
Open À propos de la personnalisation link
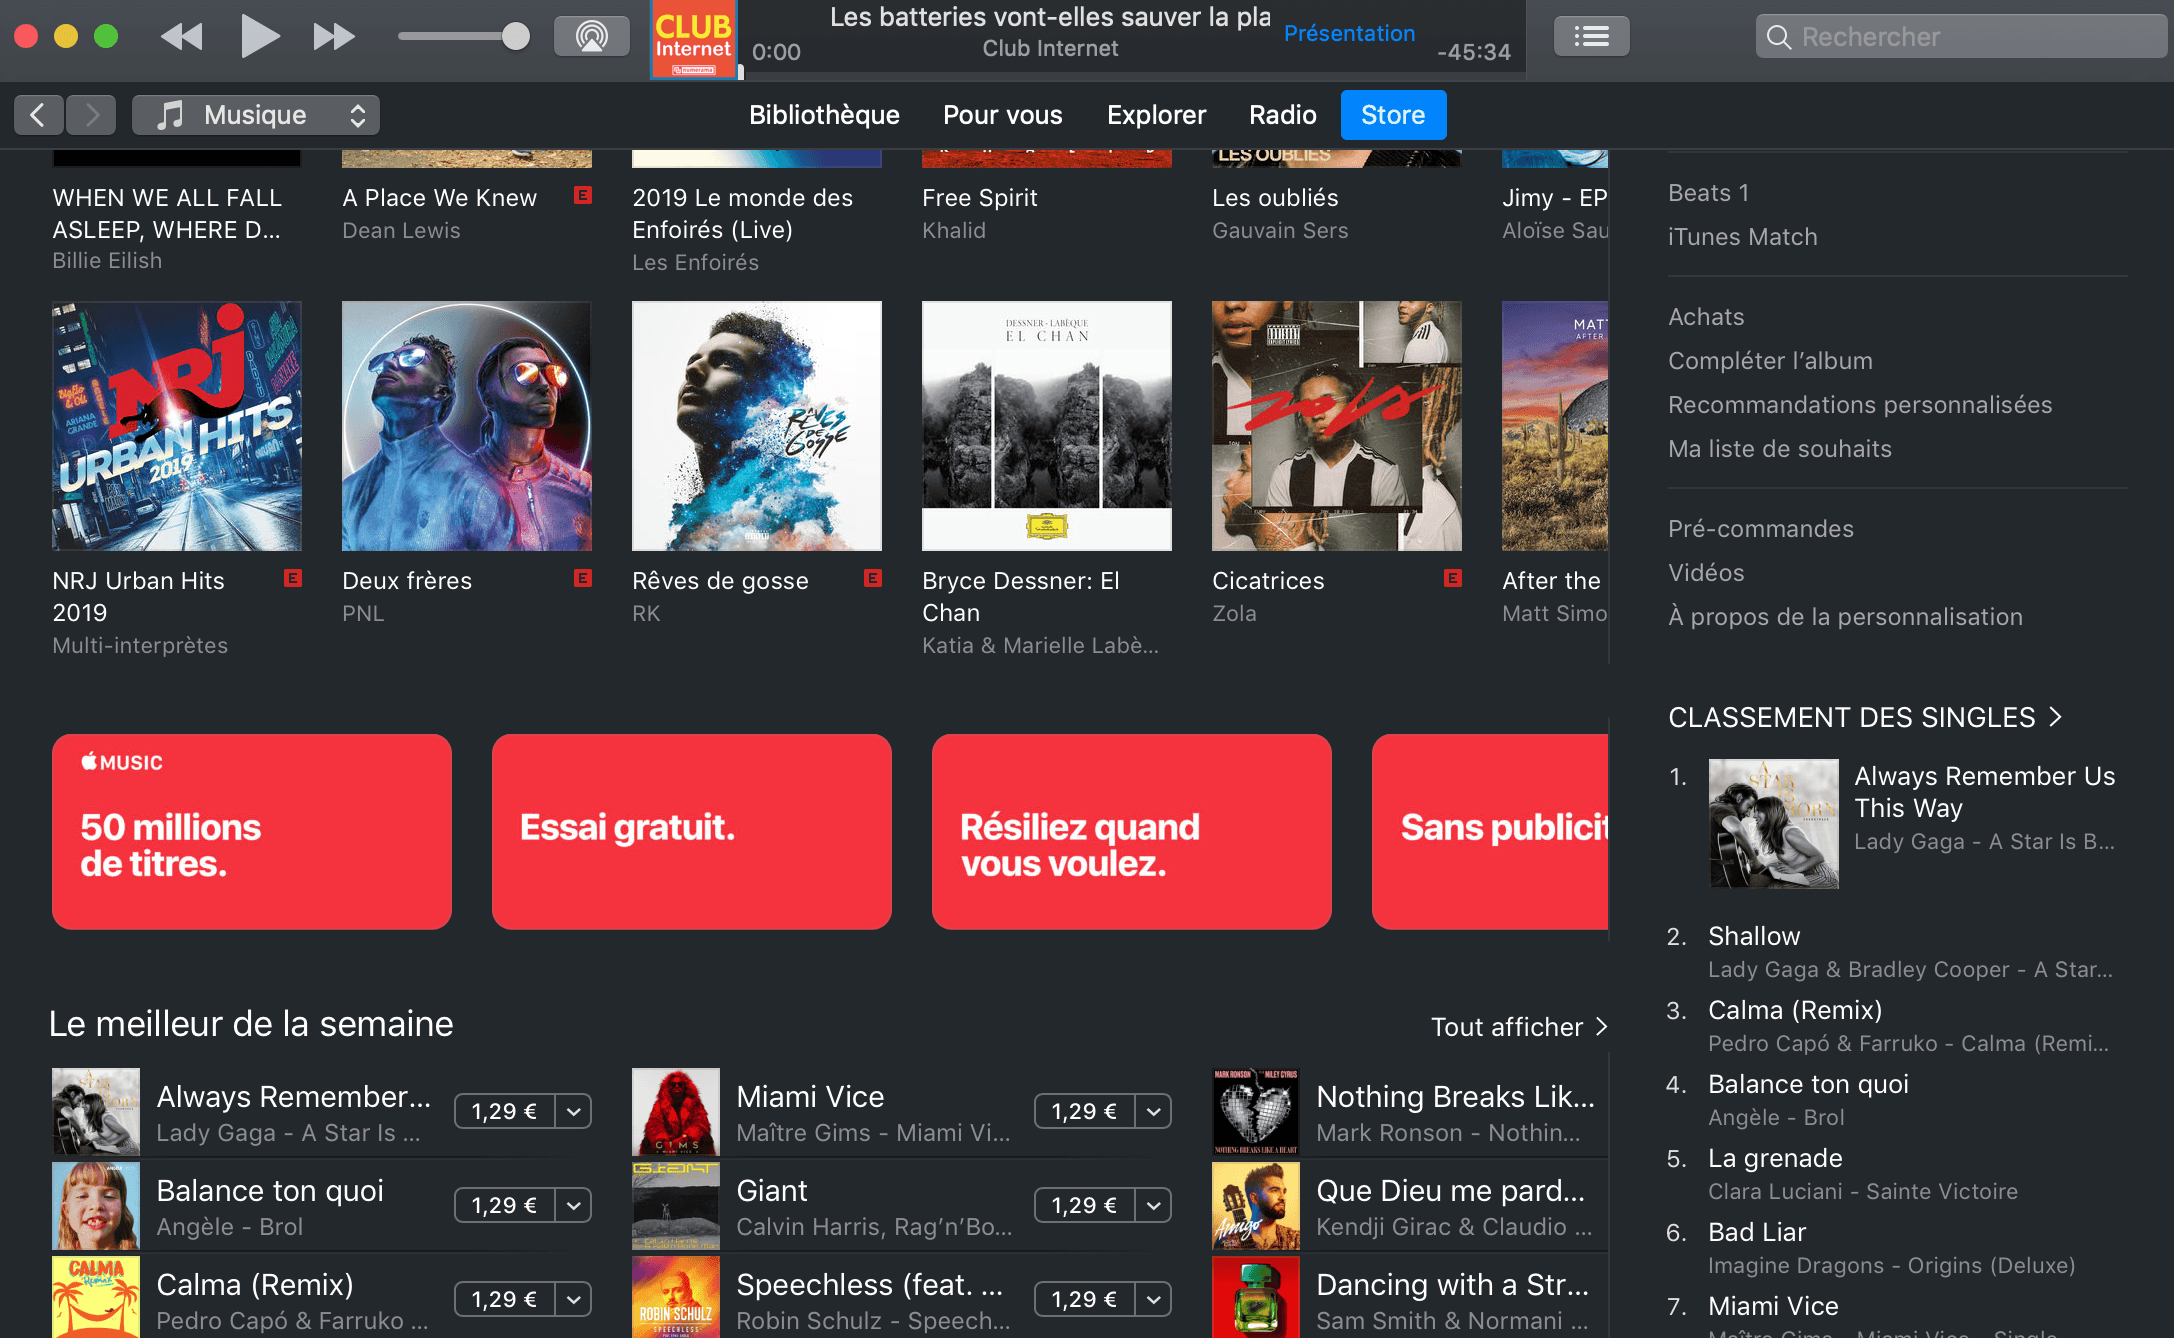1845,617
